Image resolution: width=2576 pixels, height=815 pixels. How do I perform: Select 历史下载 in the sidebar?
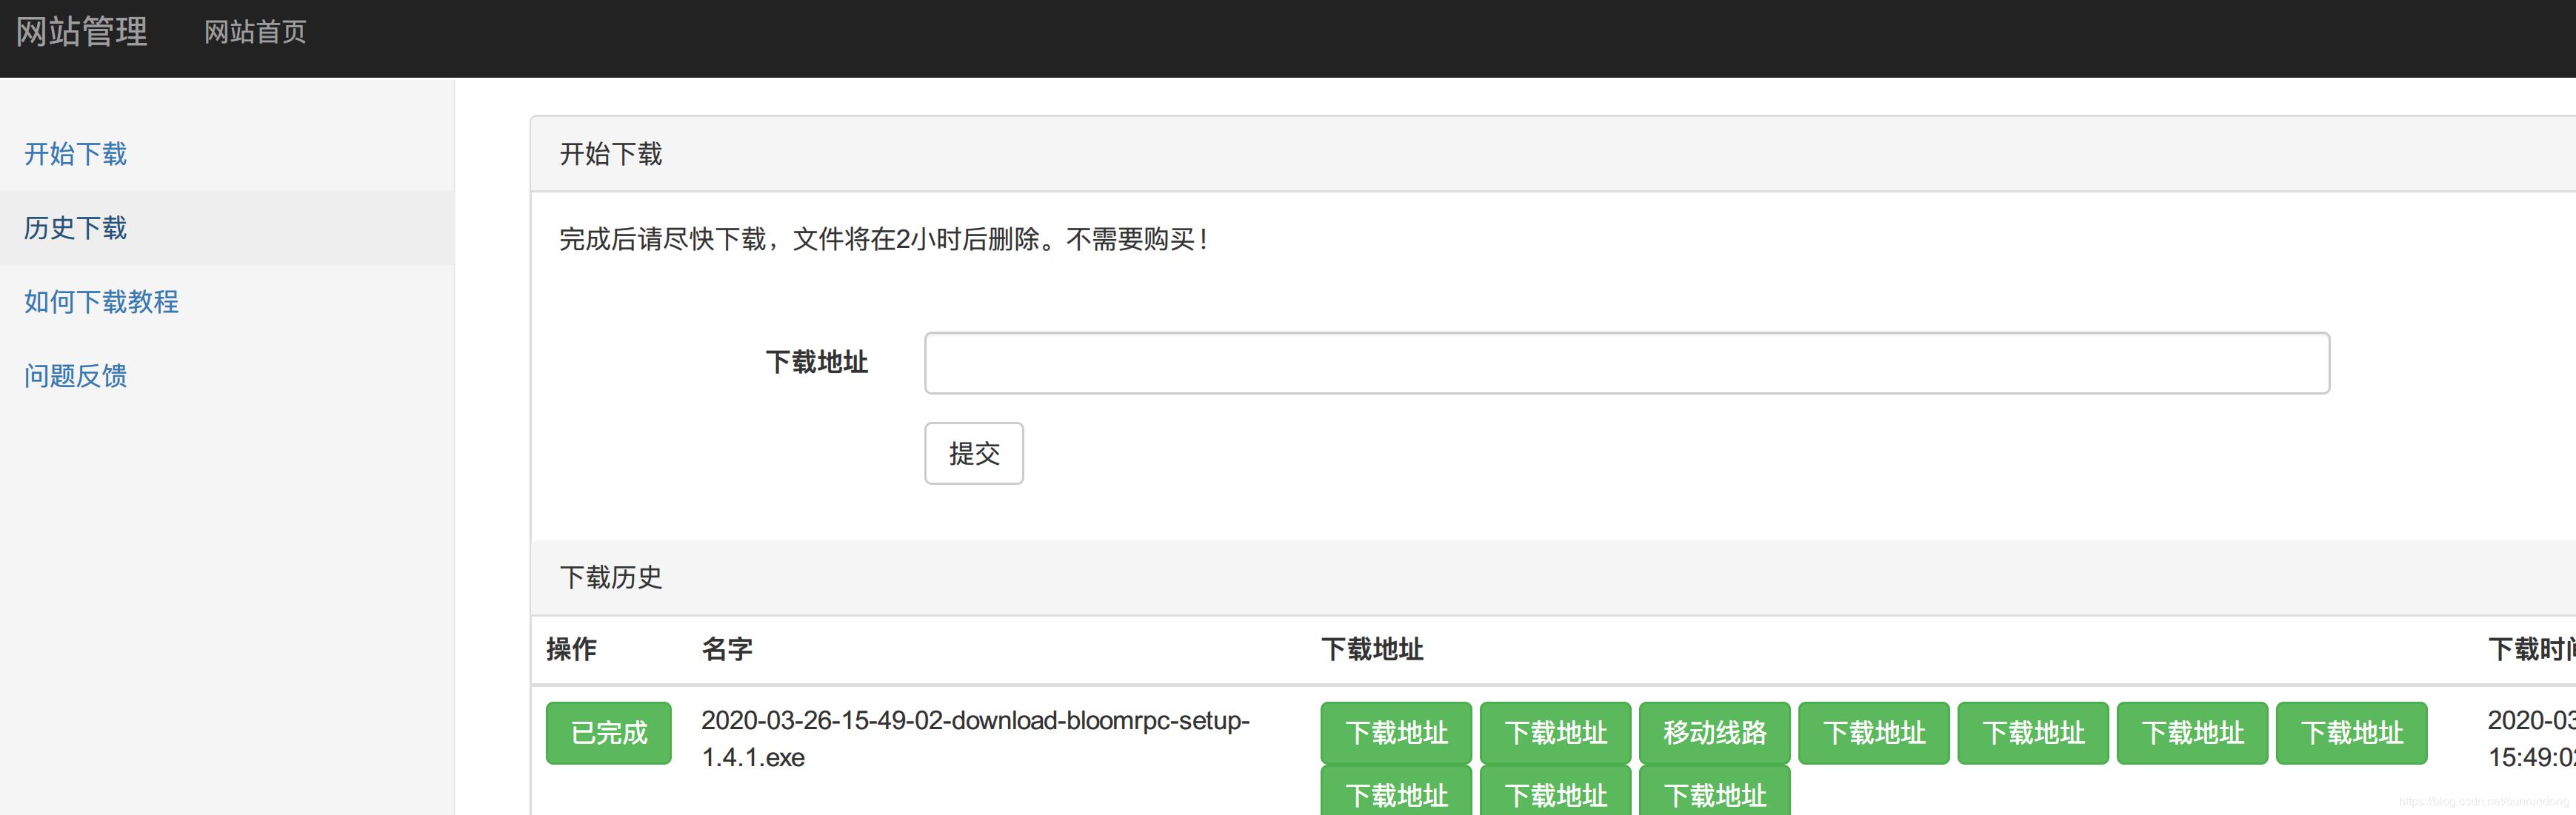coord(75,228)
